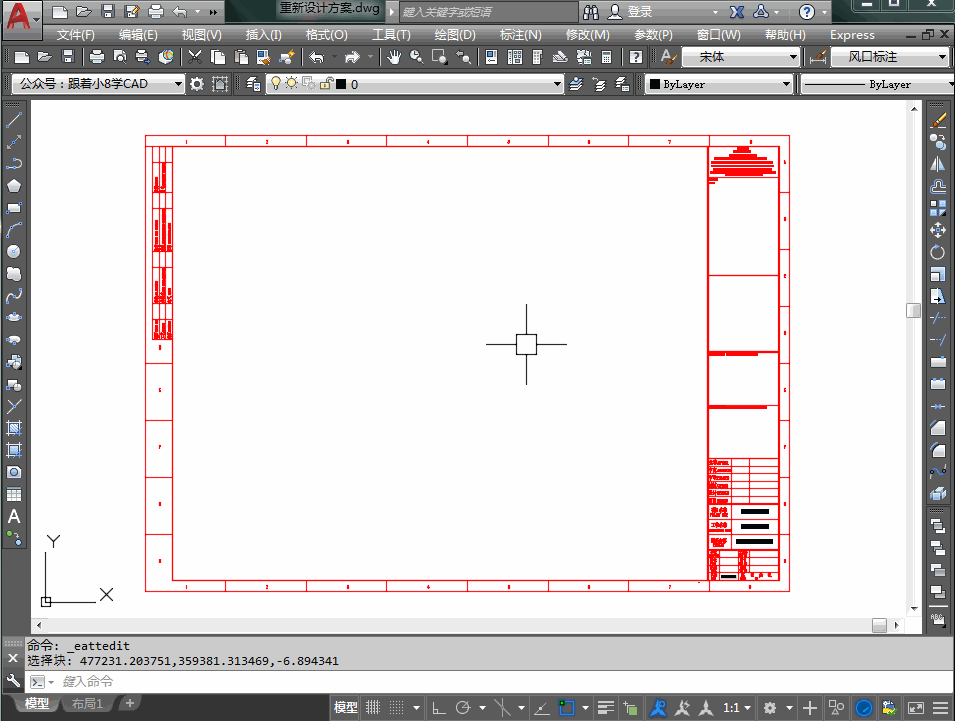
Task: Toggle lineweight display in status bar
Action: [x=606, y=708]
